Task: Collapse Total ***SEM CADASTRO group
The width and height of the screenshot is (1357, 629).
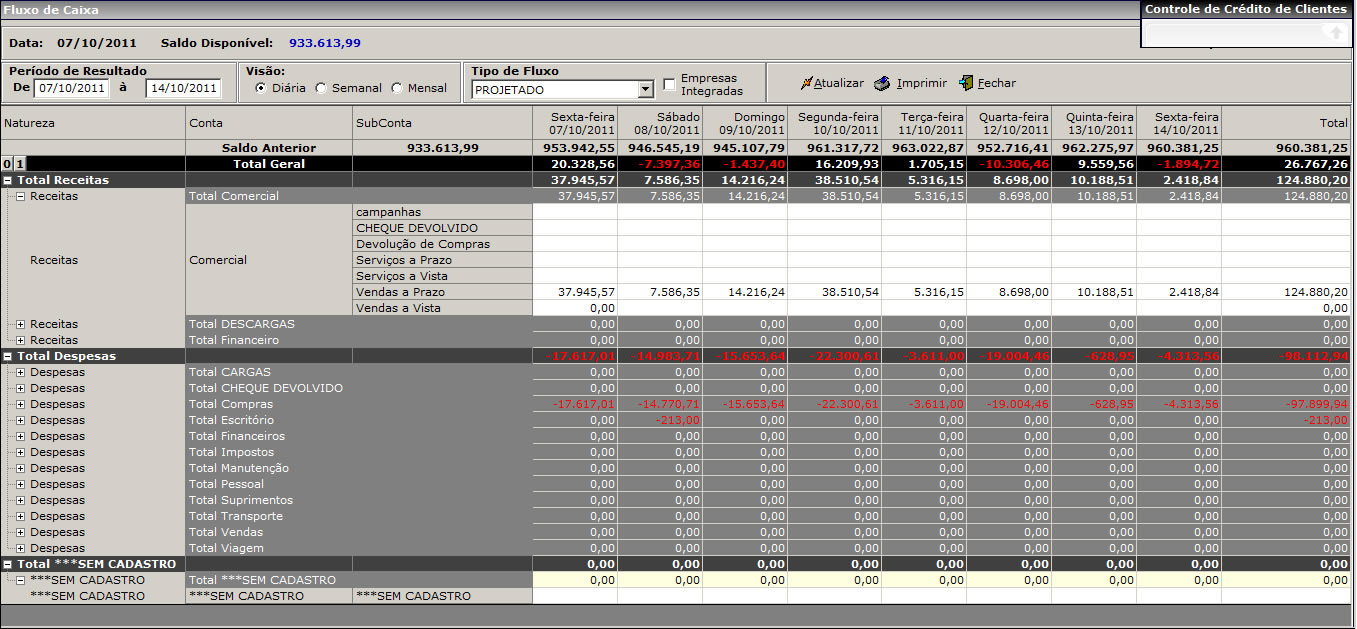Action: (8, 564)
